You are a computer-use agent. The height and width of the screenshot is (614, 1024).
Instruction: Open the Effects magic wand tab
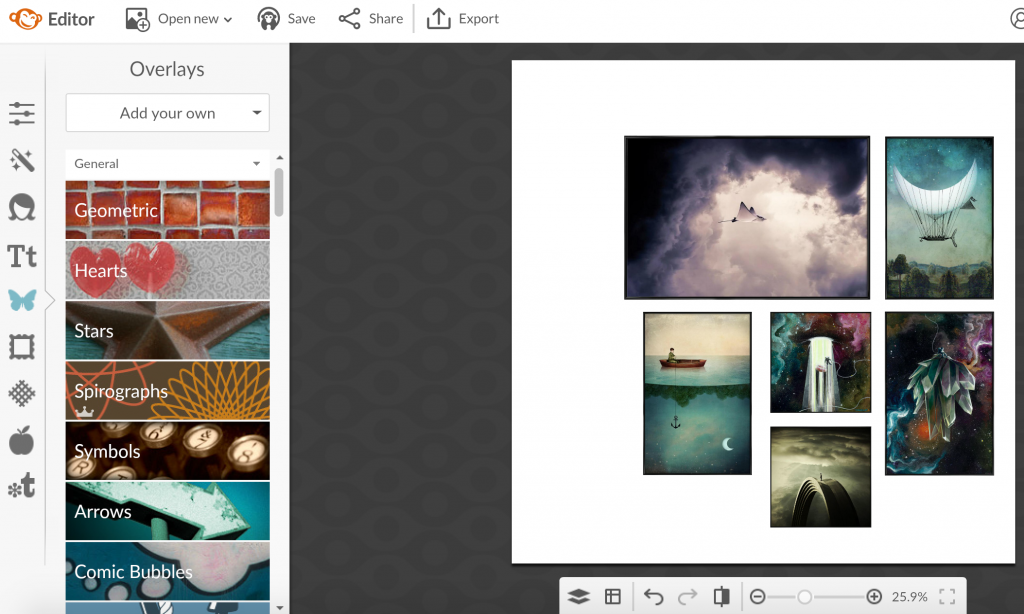[x=22, y=160]
